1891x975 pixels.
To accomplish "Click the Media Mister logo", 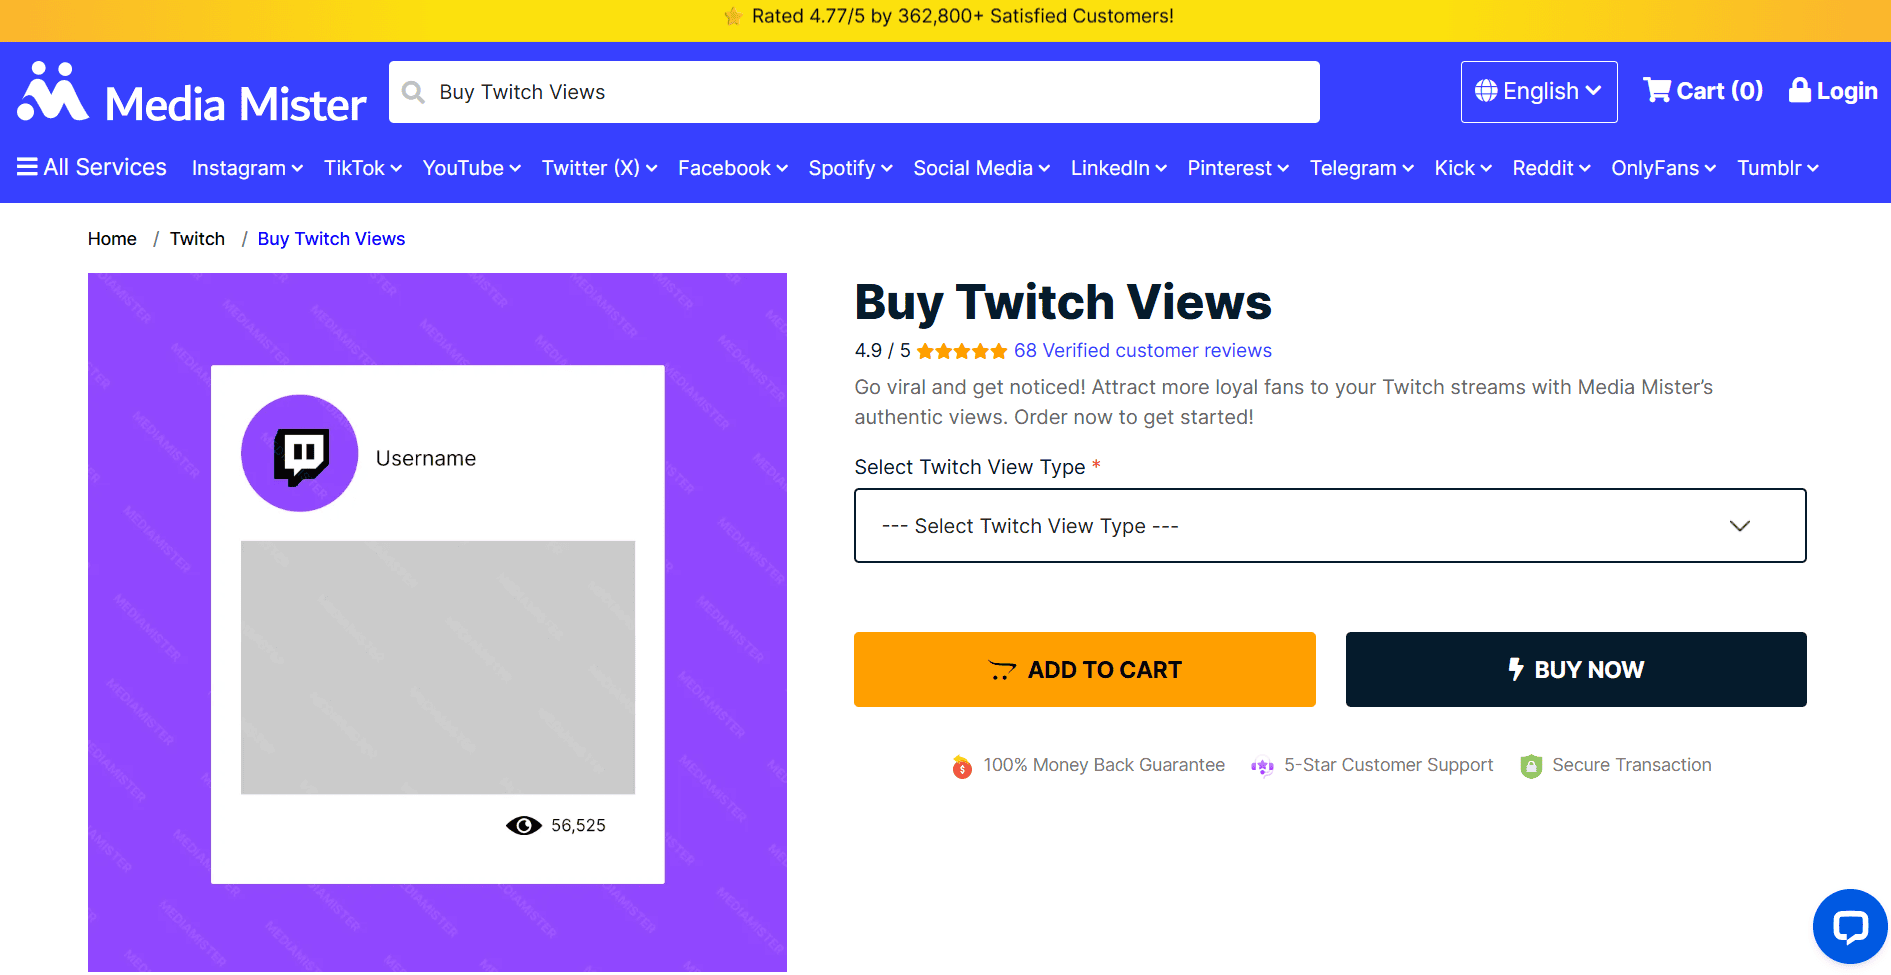I will (x=192, y=94).
